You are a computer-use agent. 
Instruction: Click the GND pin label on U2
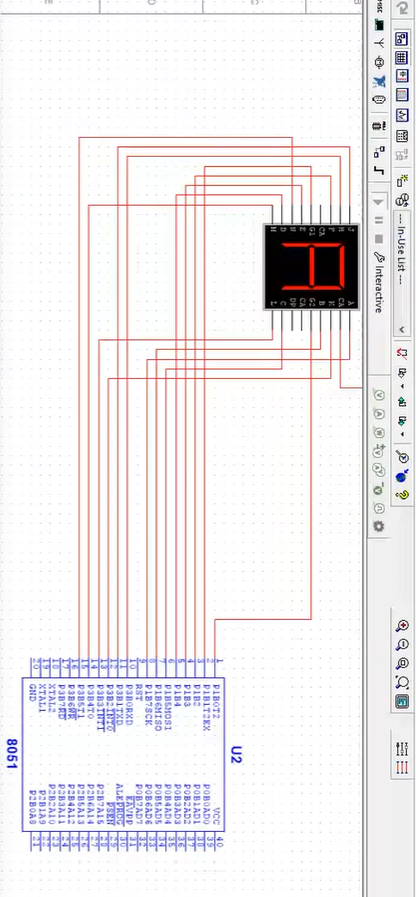[x=33, y=692]
